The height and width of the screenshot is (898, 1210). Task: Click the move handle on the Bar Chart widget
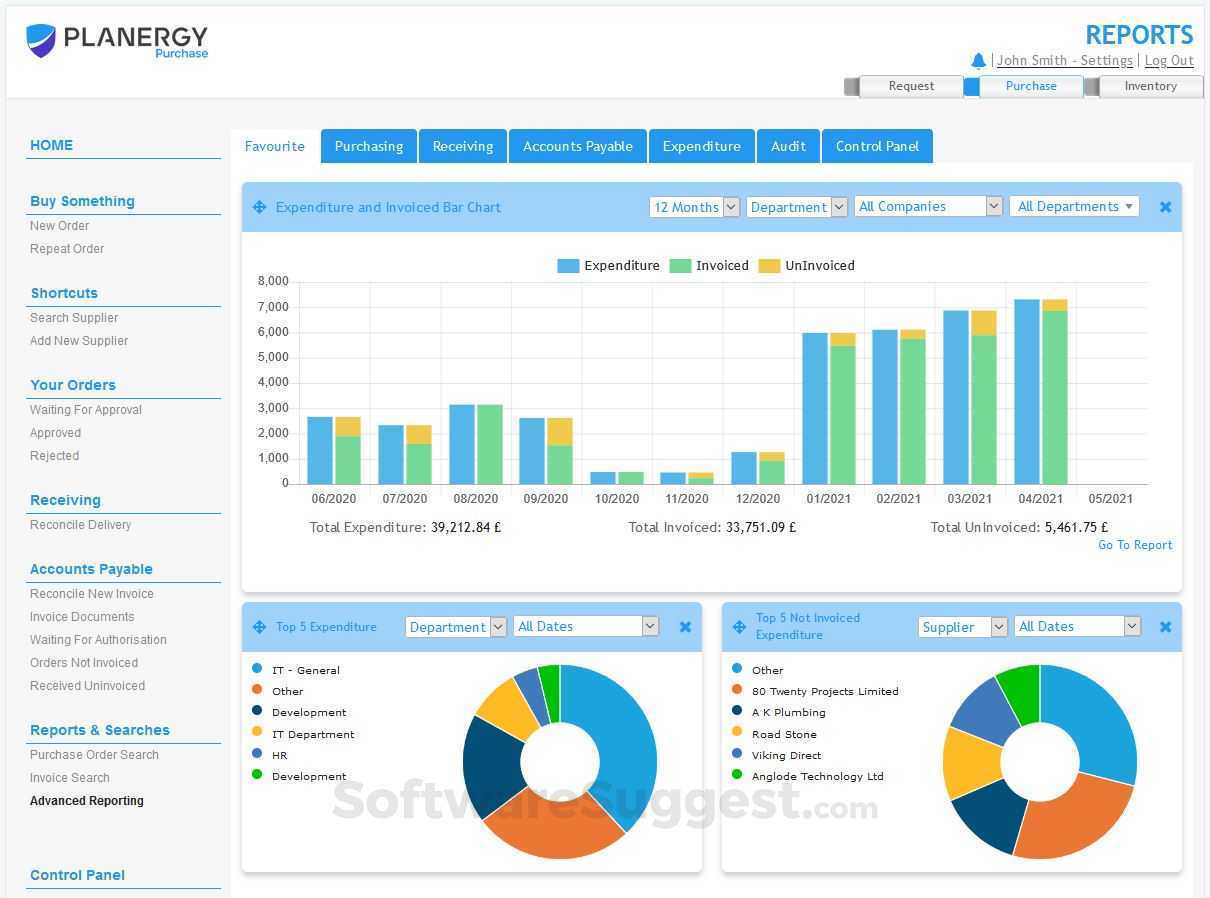point(259,207)
